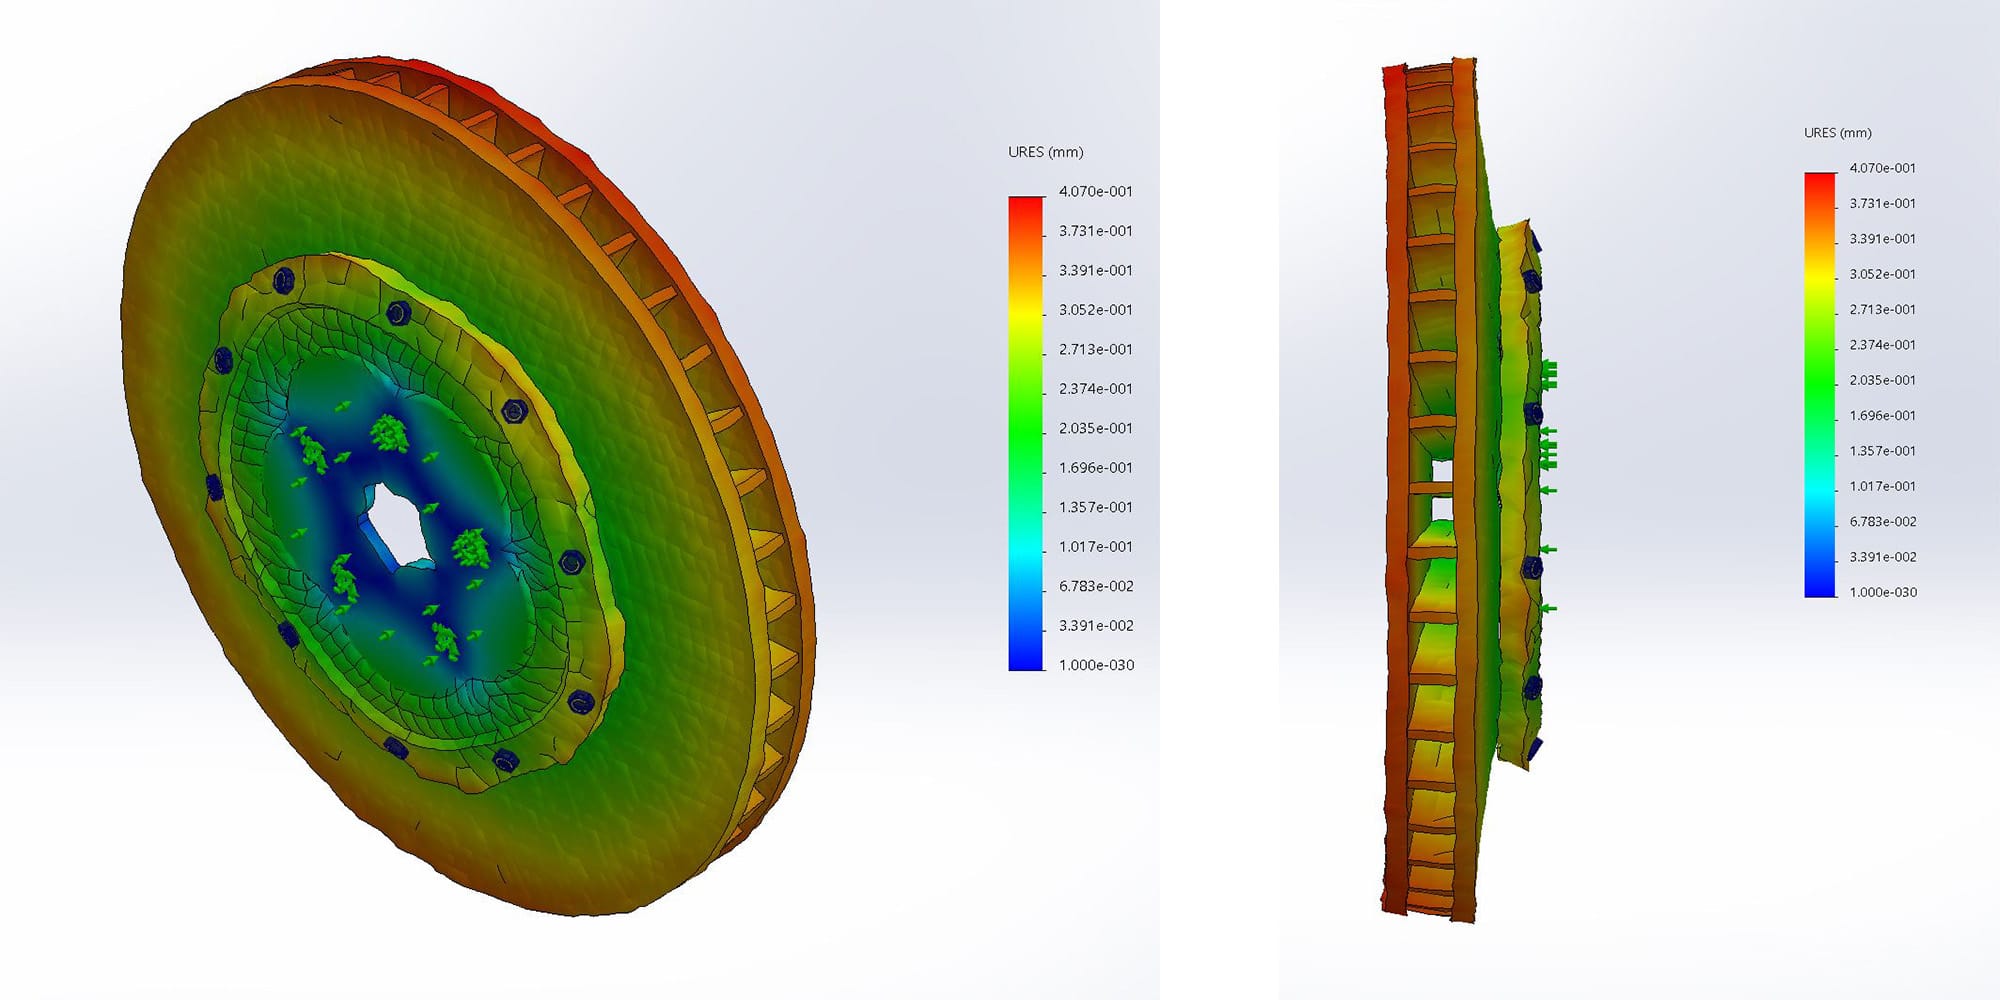The height and width of the screenshot is (1000, 2000).
Task: Click 1.696e-001 value in left legend
Action: tap(1096, 468)
